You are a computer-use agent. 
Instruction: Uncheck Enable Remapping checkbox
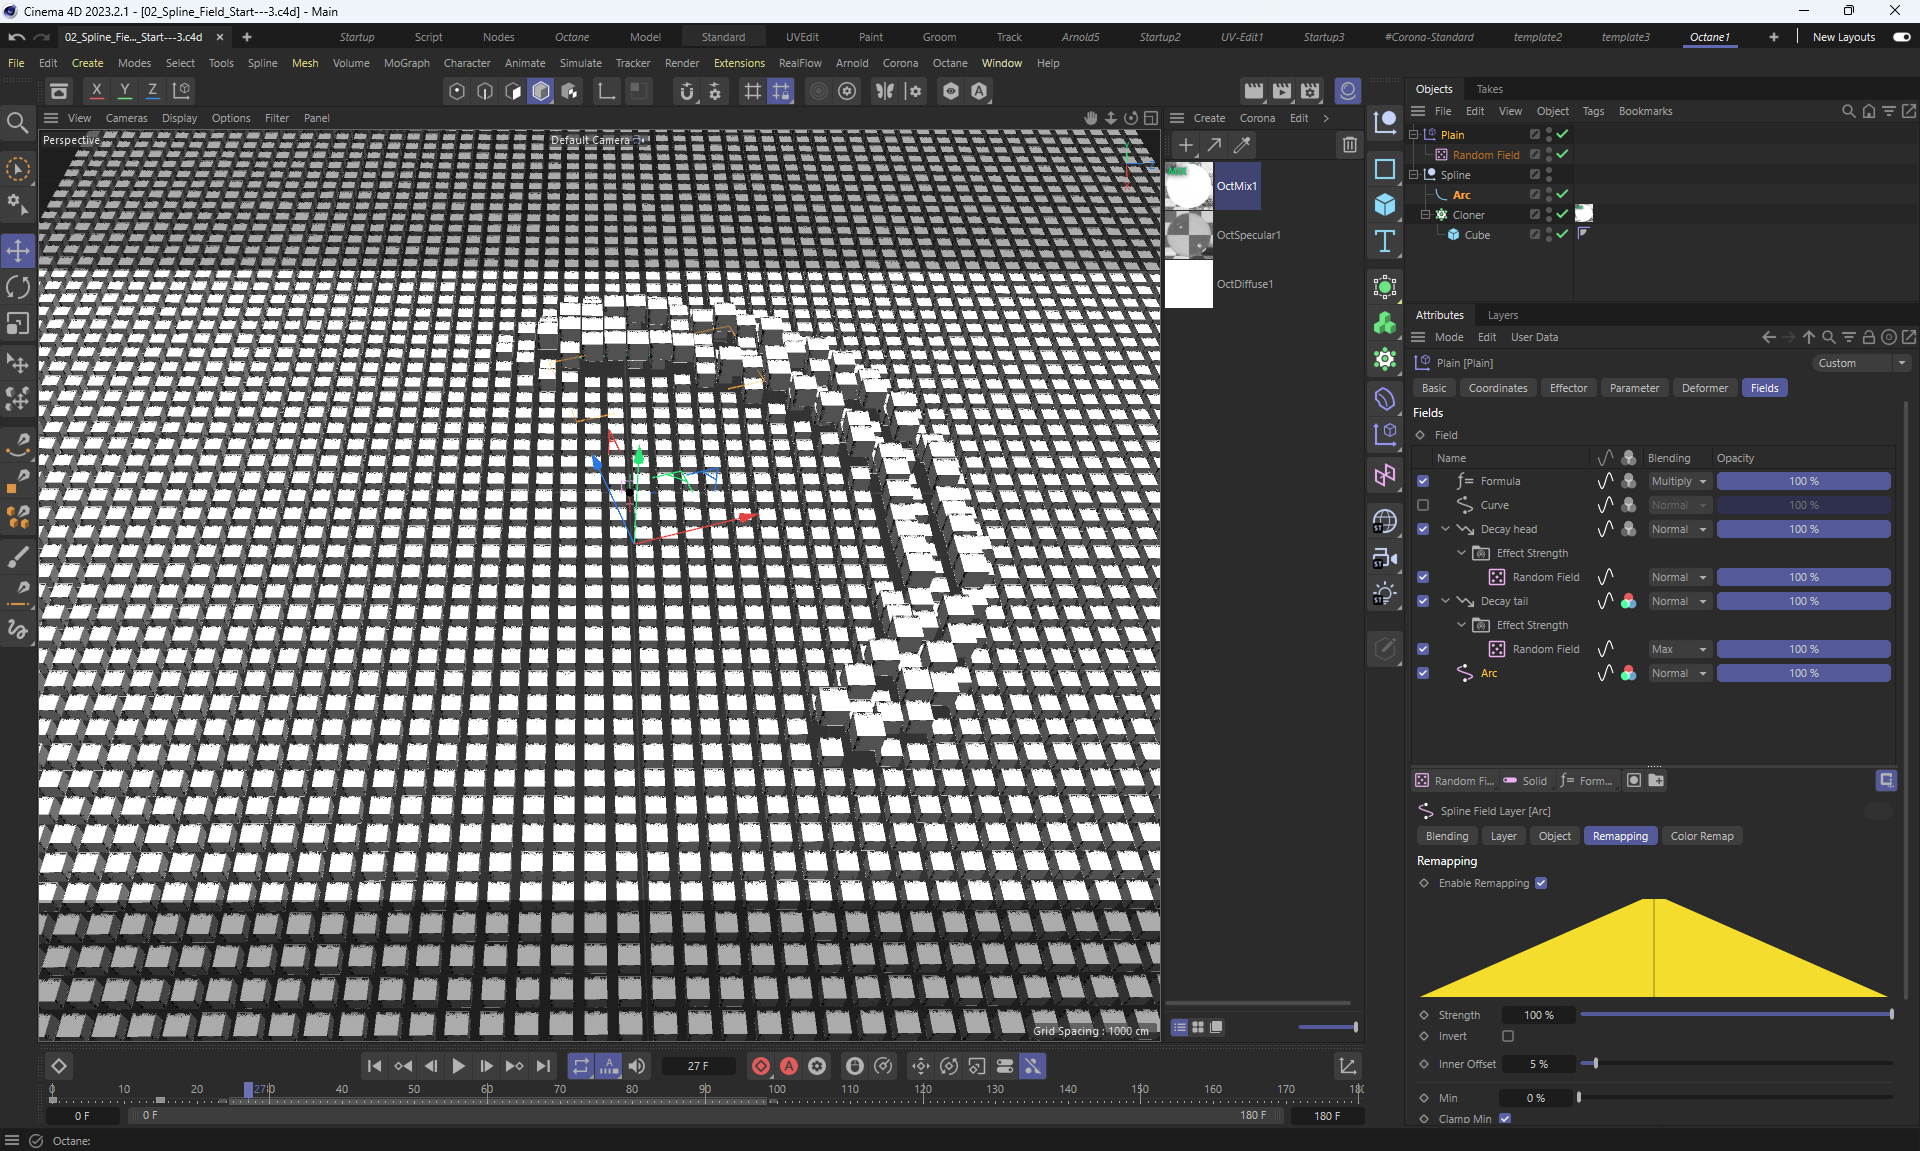coord(1541,883)
